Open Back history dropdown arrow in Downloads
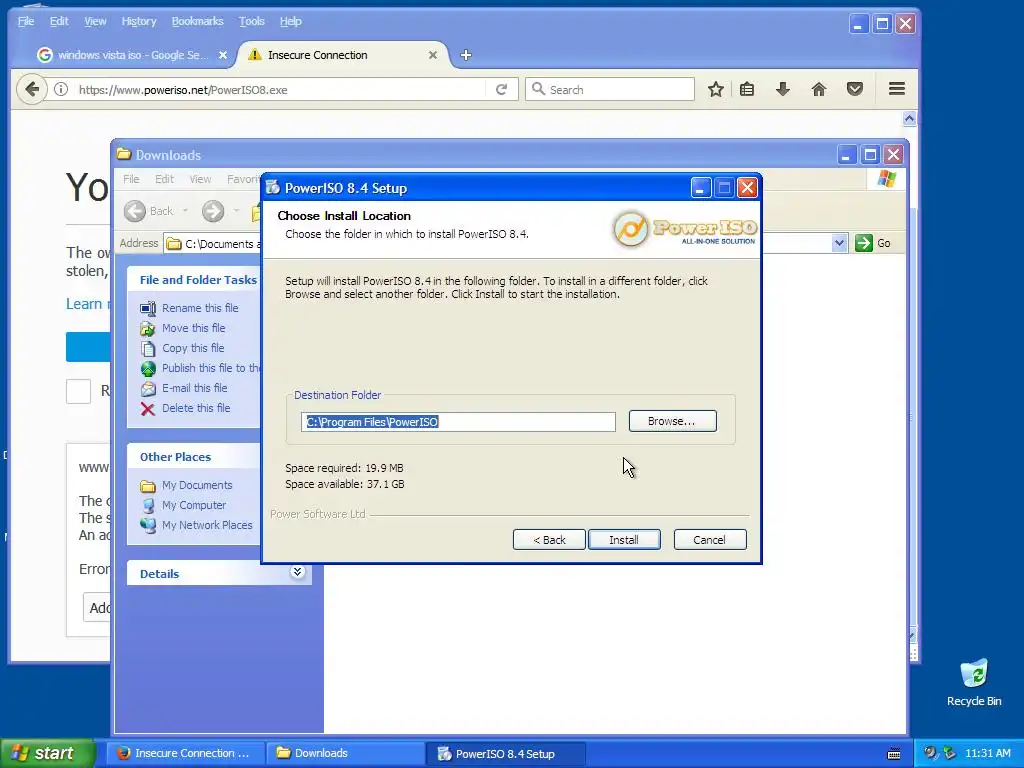1024x768 pixels. (x=185, y=211)
